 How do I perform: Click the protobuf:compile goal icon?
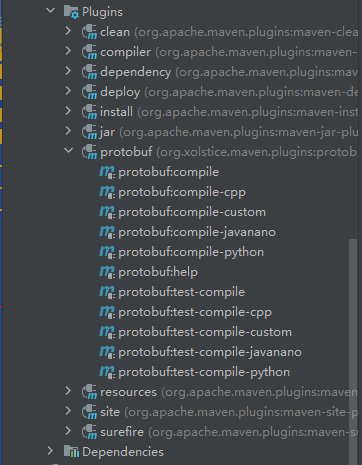point(107,172)
